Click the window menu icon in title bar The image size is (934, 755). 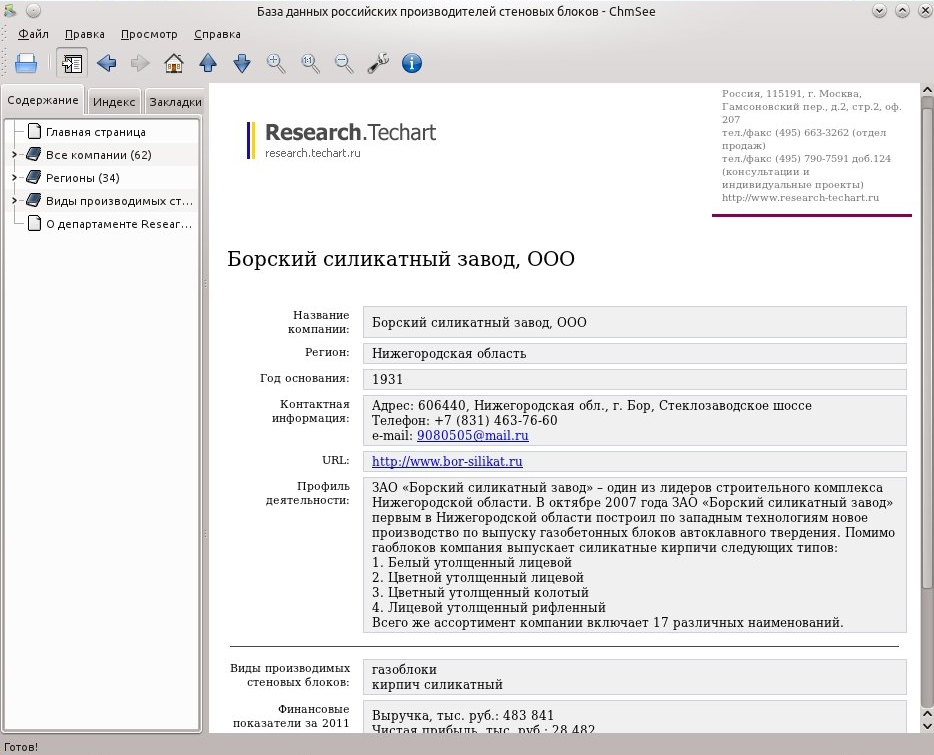pyautogui.click(x=11, y=11)
